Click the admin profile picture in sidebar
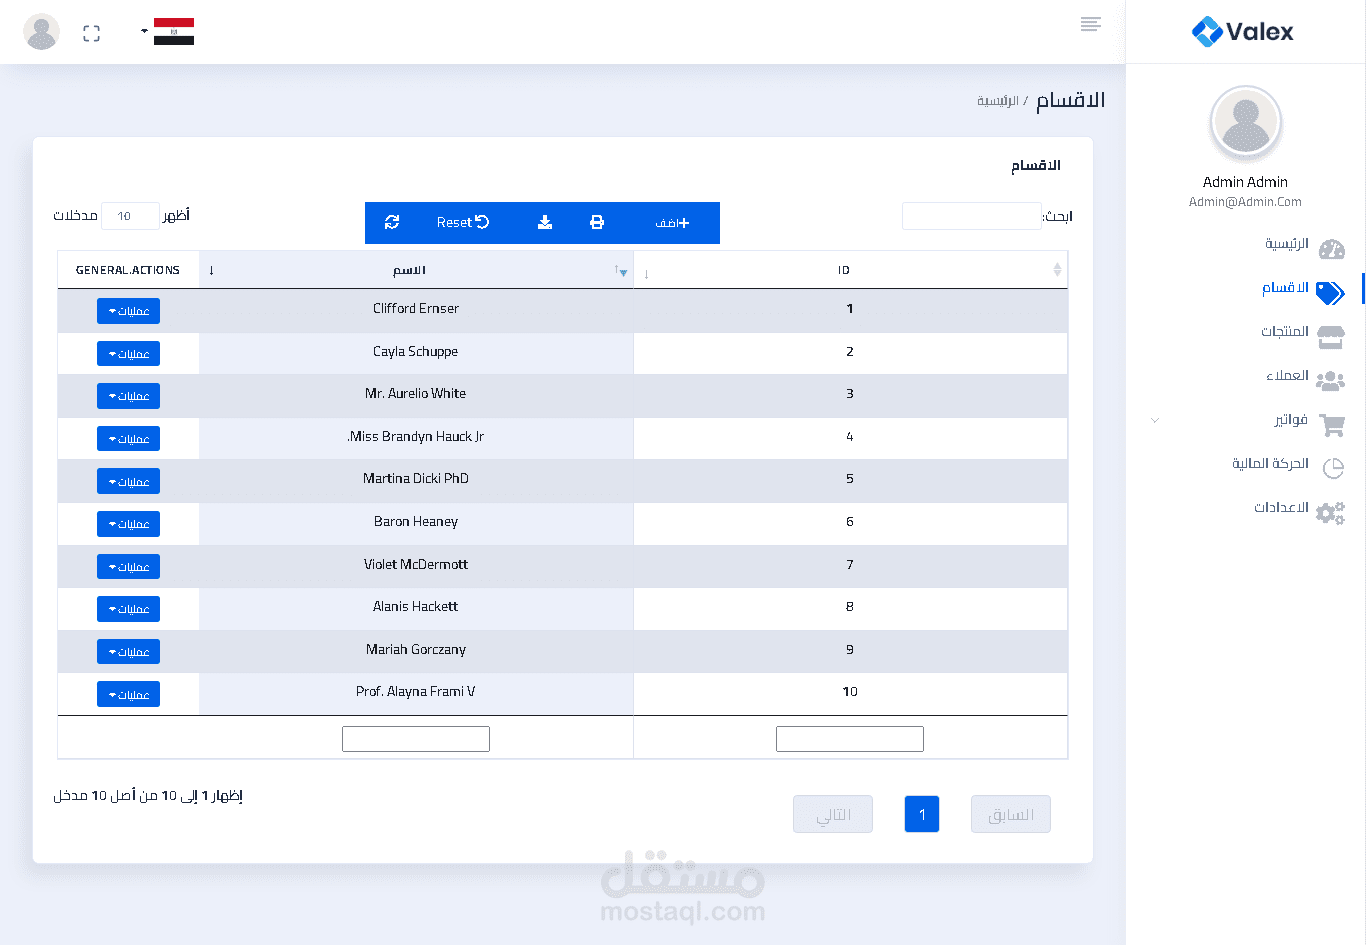Viewport: 1366px width, 945px height. (x=1245, y=123)
